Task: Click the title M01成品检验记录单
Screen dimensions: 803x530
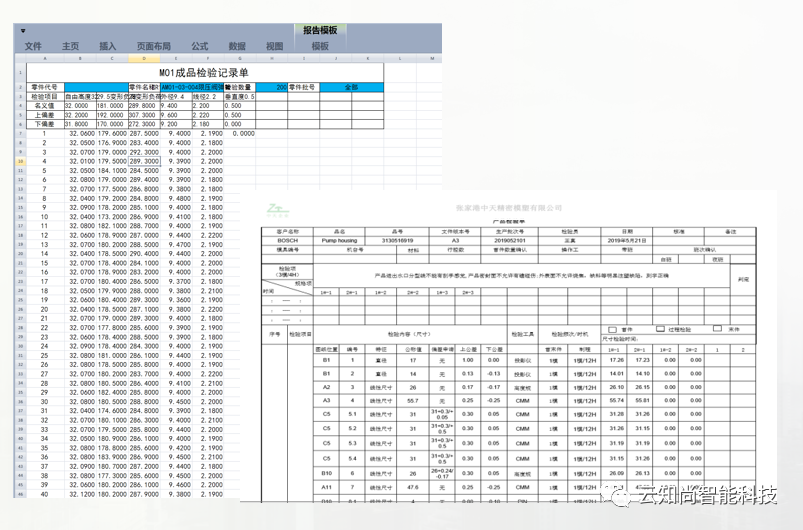Action: tap(204, 73)
